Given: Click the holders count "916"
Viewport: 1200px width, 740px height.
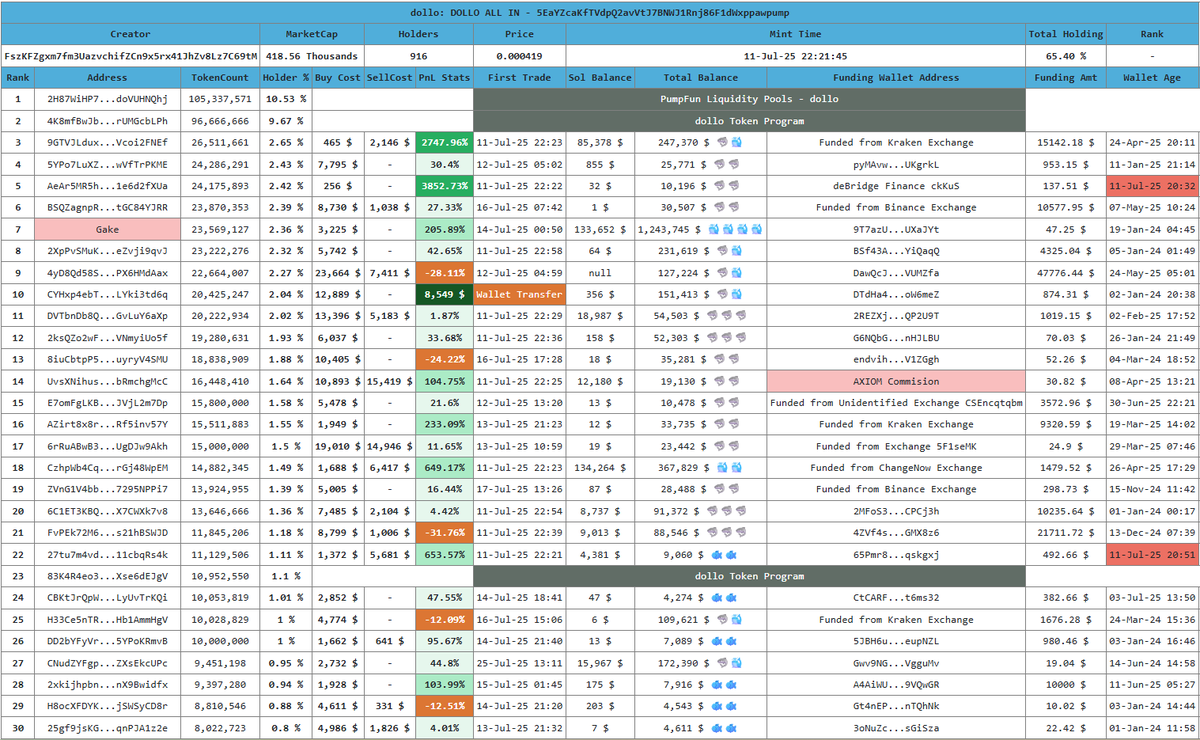Looking at the screenshot, I should pyautogui.click(x=419, y=56).
